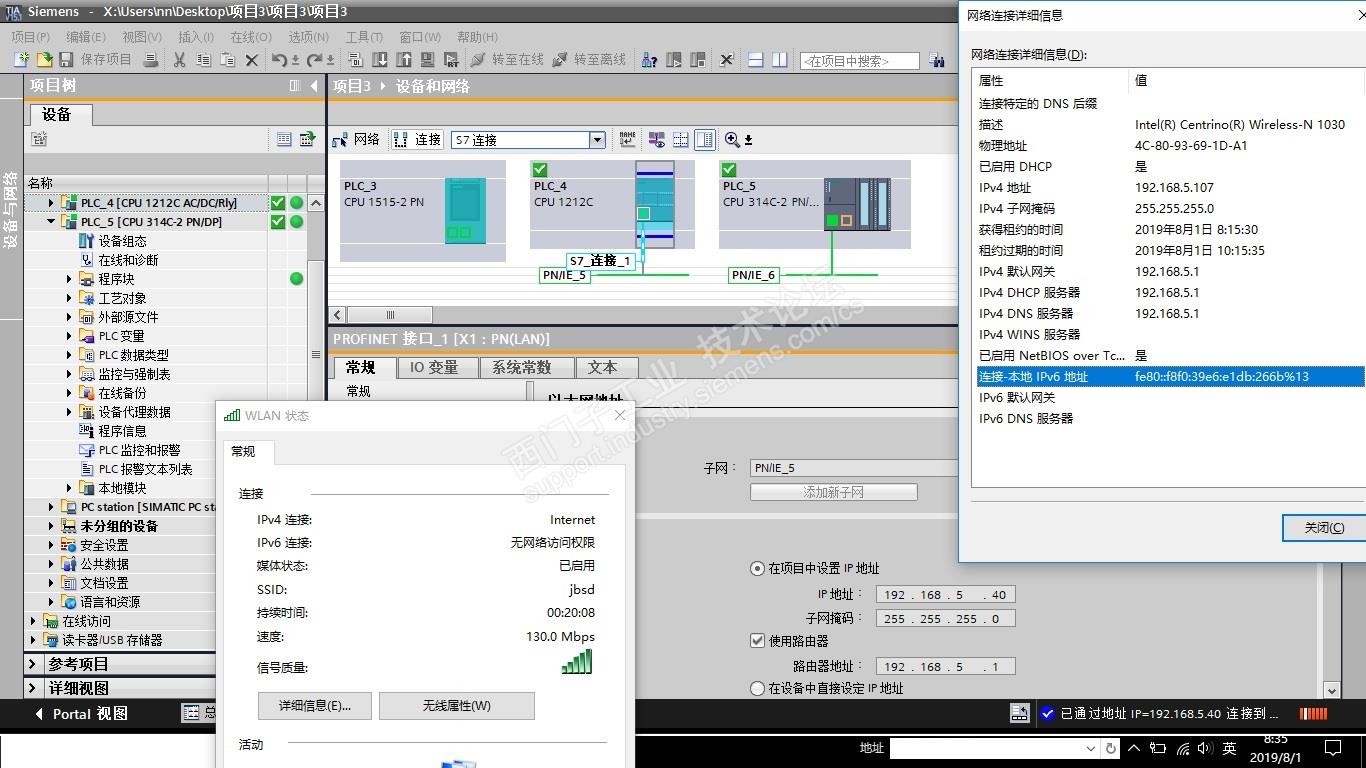The image size is (1366, 768).
Task: Click 关闭(C) in network details dialog
Action: tap(1323, 528)
